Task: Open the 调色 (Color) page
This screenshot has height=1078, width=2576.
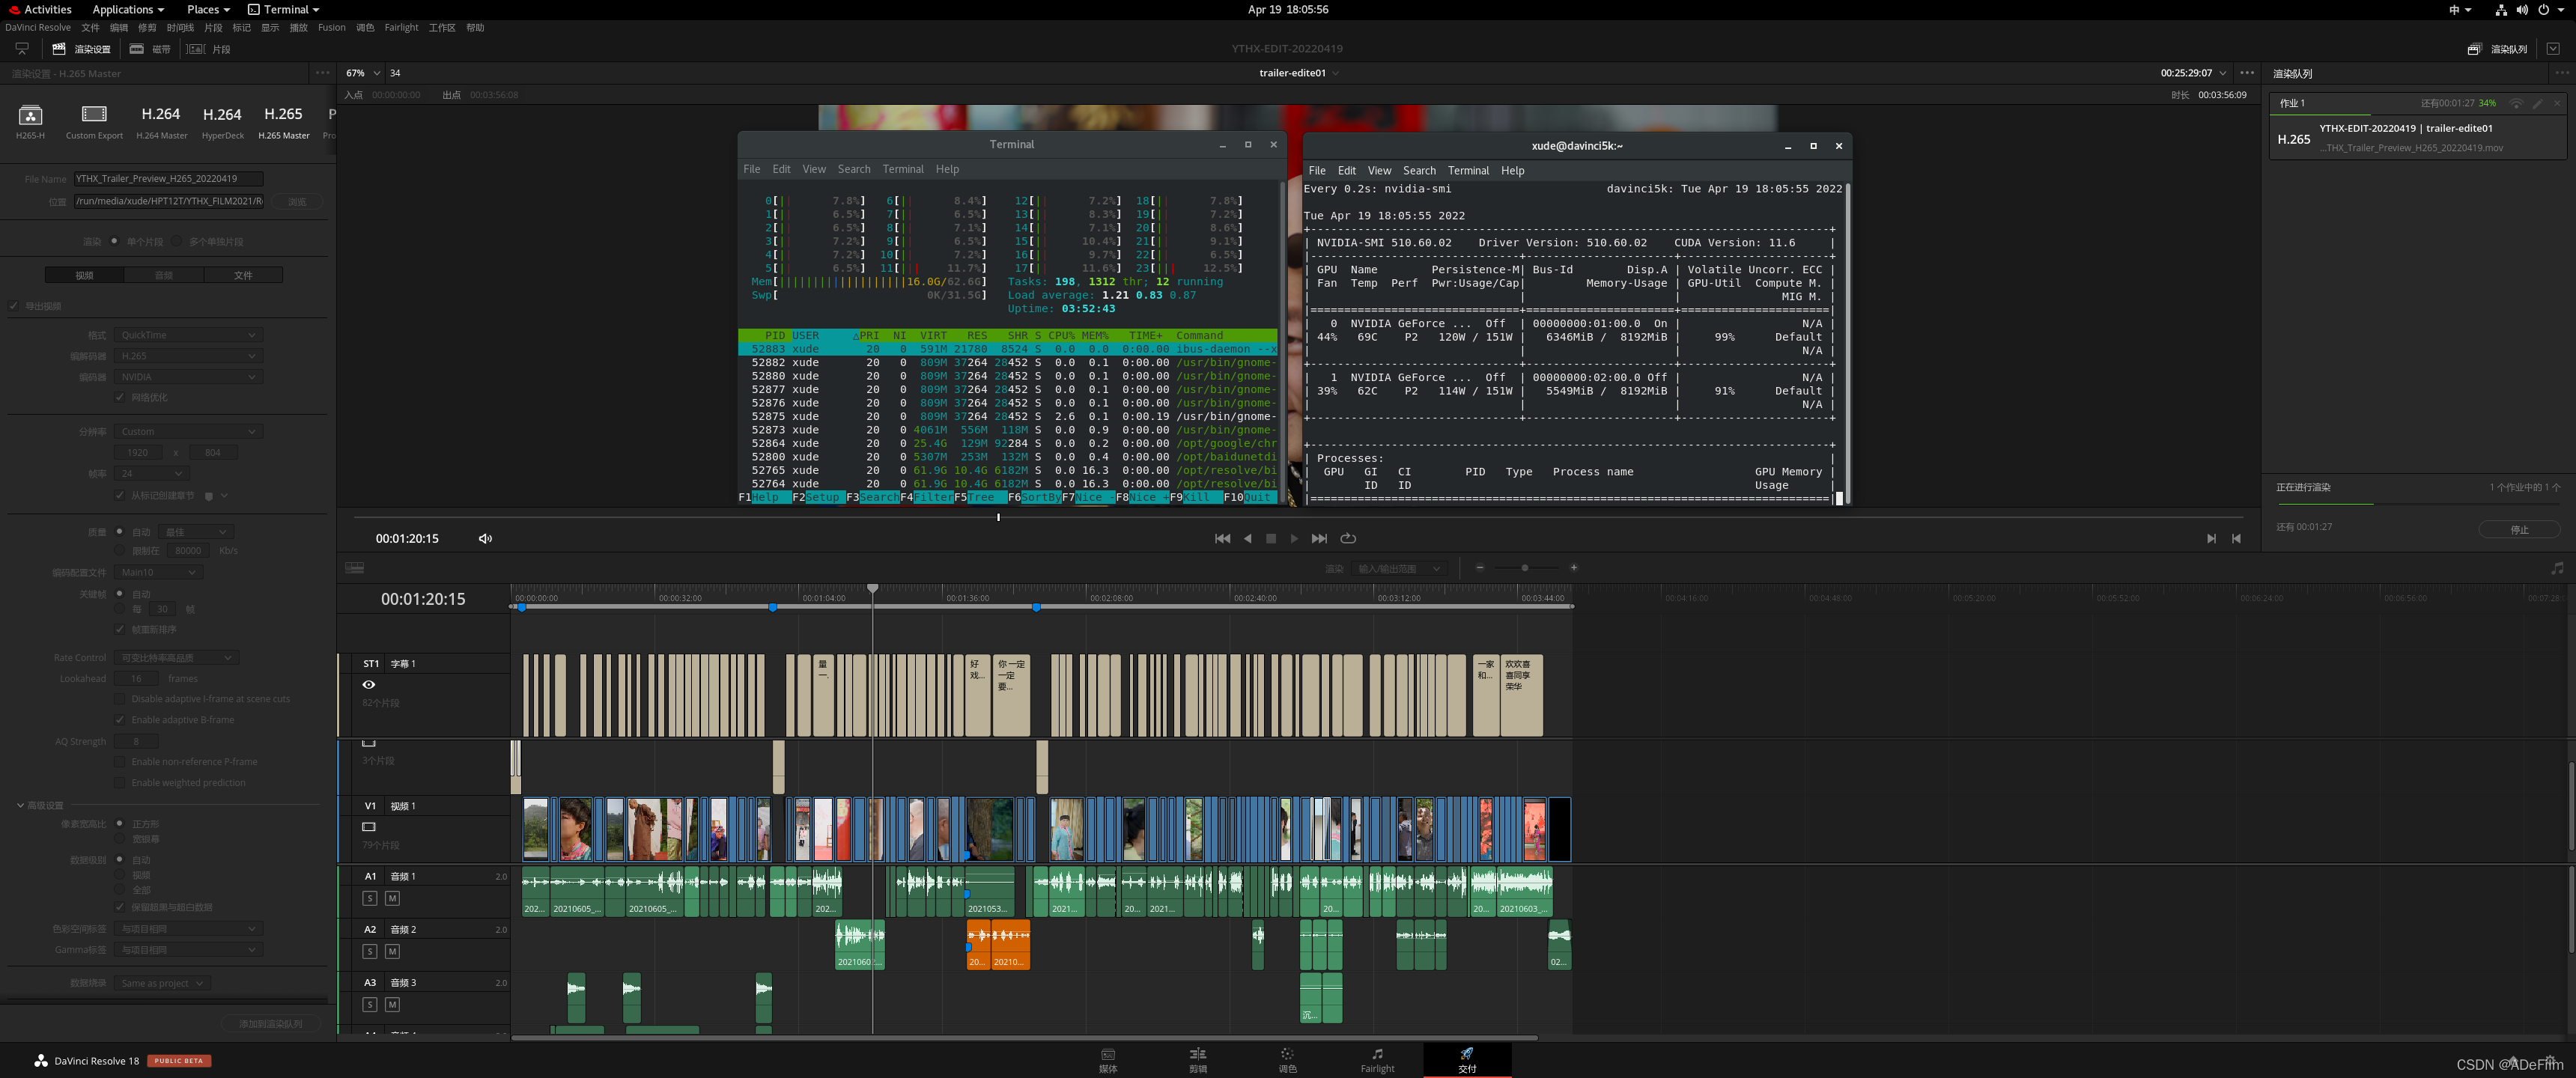Action: pyautogui.click(x=1287, y=1059)
